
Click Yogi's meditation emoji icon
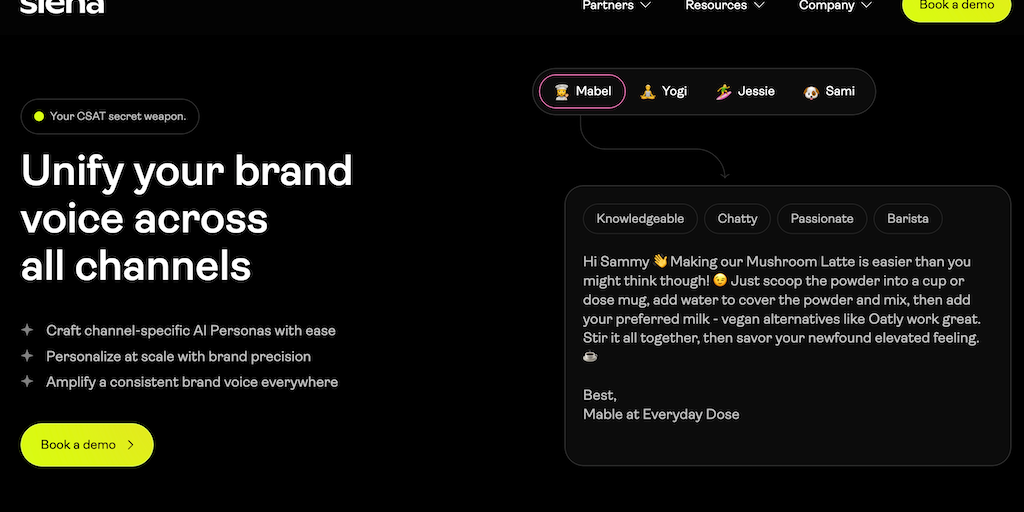(647, 92)
